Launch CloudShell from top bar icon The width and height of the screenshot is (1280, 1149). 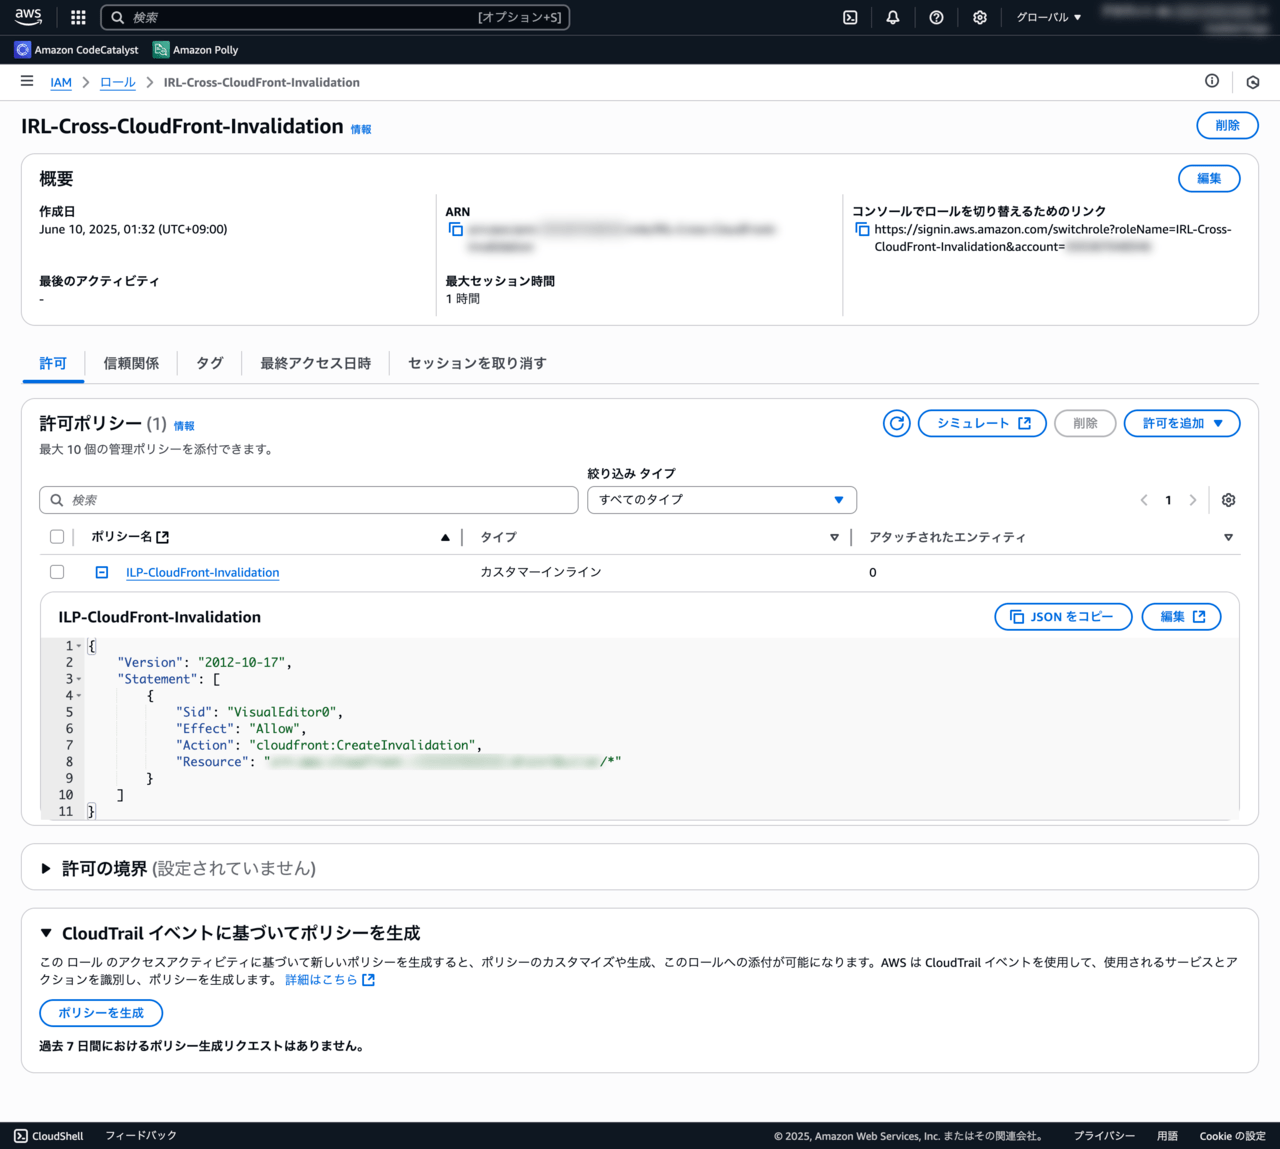pos(850,17)
